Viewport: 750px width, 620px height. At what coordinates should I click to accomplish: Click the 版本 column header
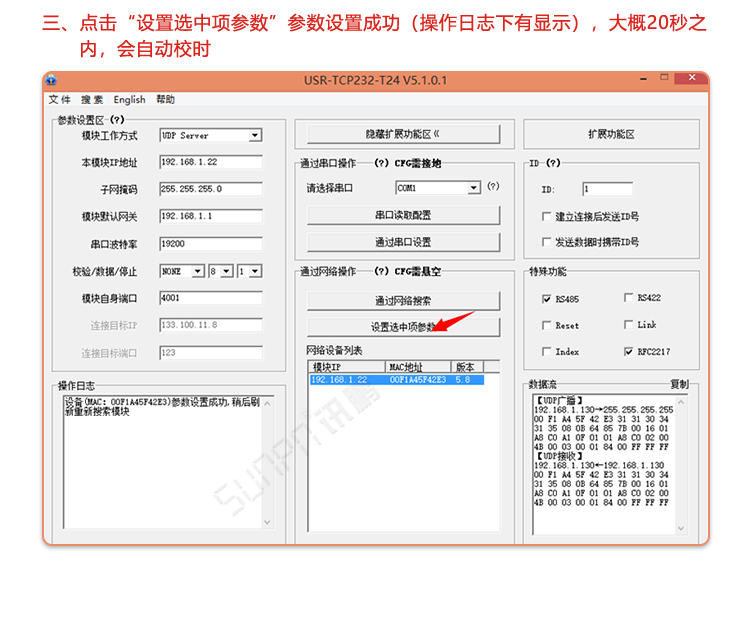click(467, 367)
